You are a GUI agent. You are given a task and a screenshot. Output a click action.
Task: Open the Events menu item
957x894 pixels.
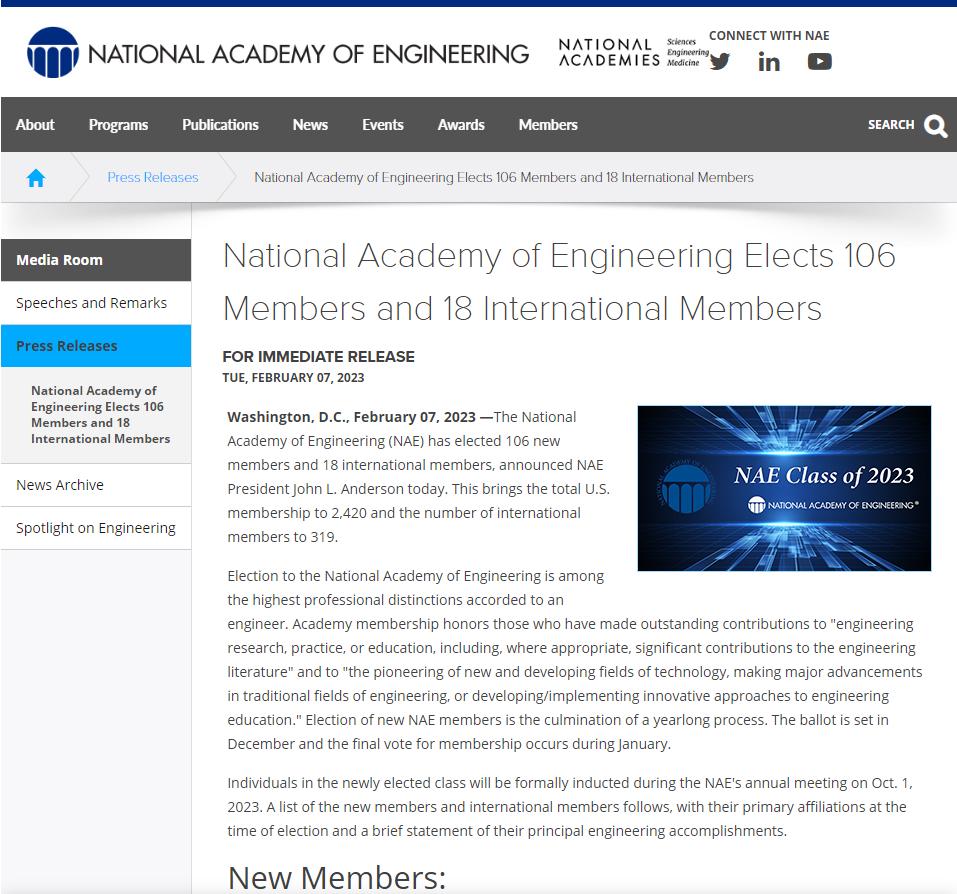[x=382, y=125]
